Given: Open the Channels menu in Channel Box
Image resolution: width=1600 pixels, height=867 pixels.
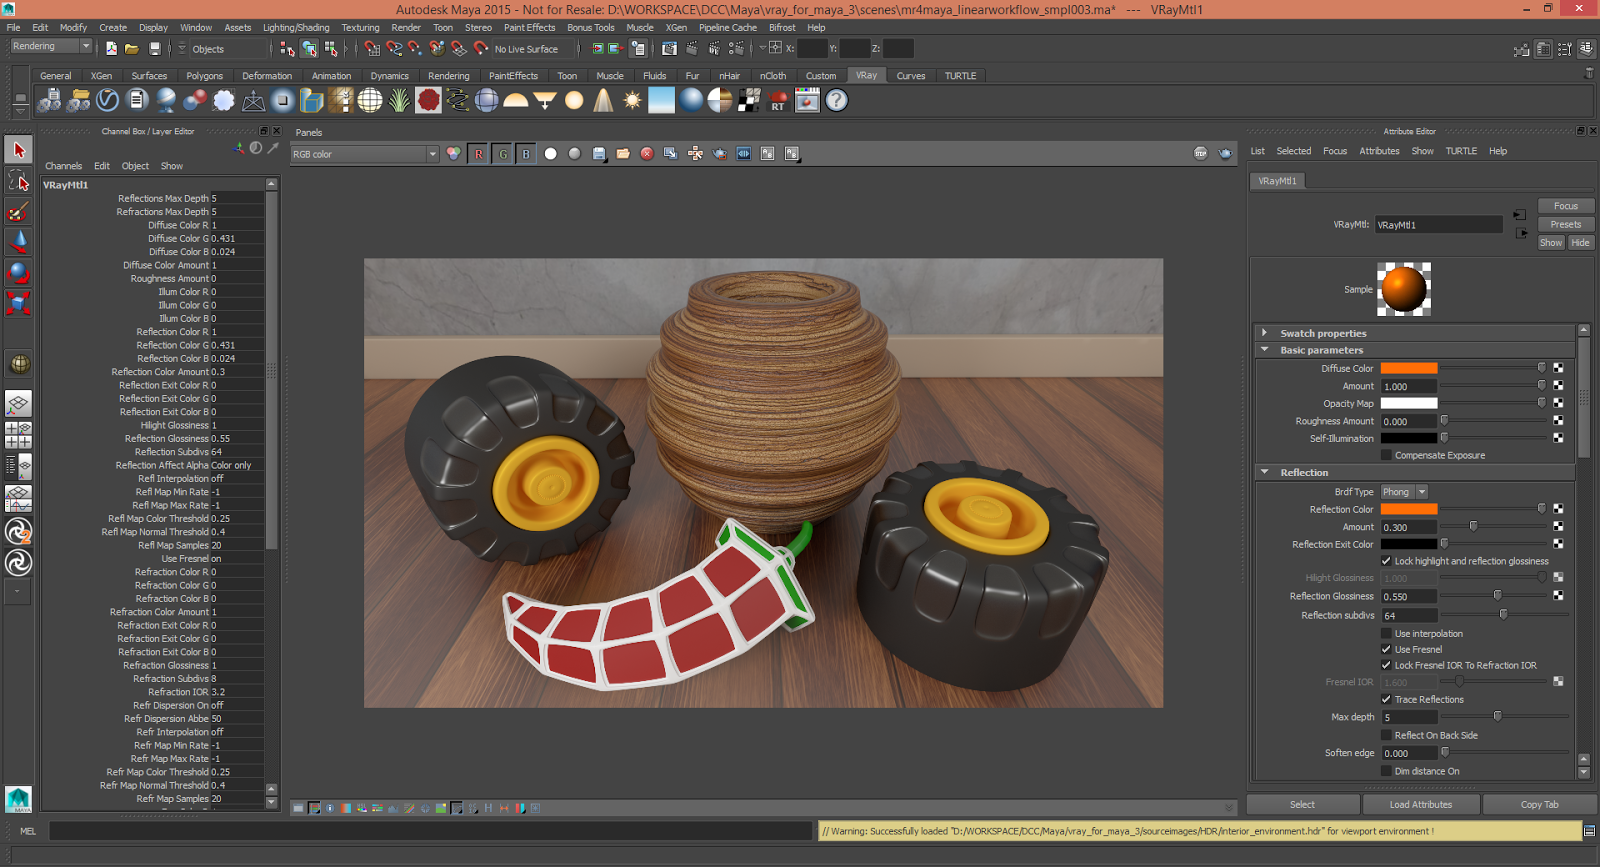Looking at the screenshot, I should [63, 166].
